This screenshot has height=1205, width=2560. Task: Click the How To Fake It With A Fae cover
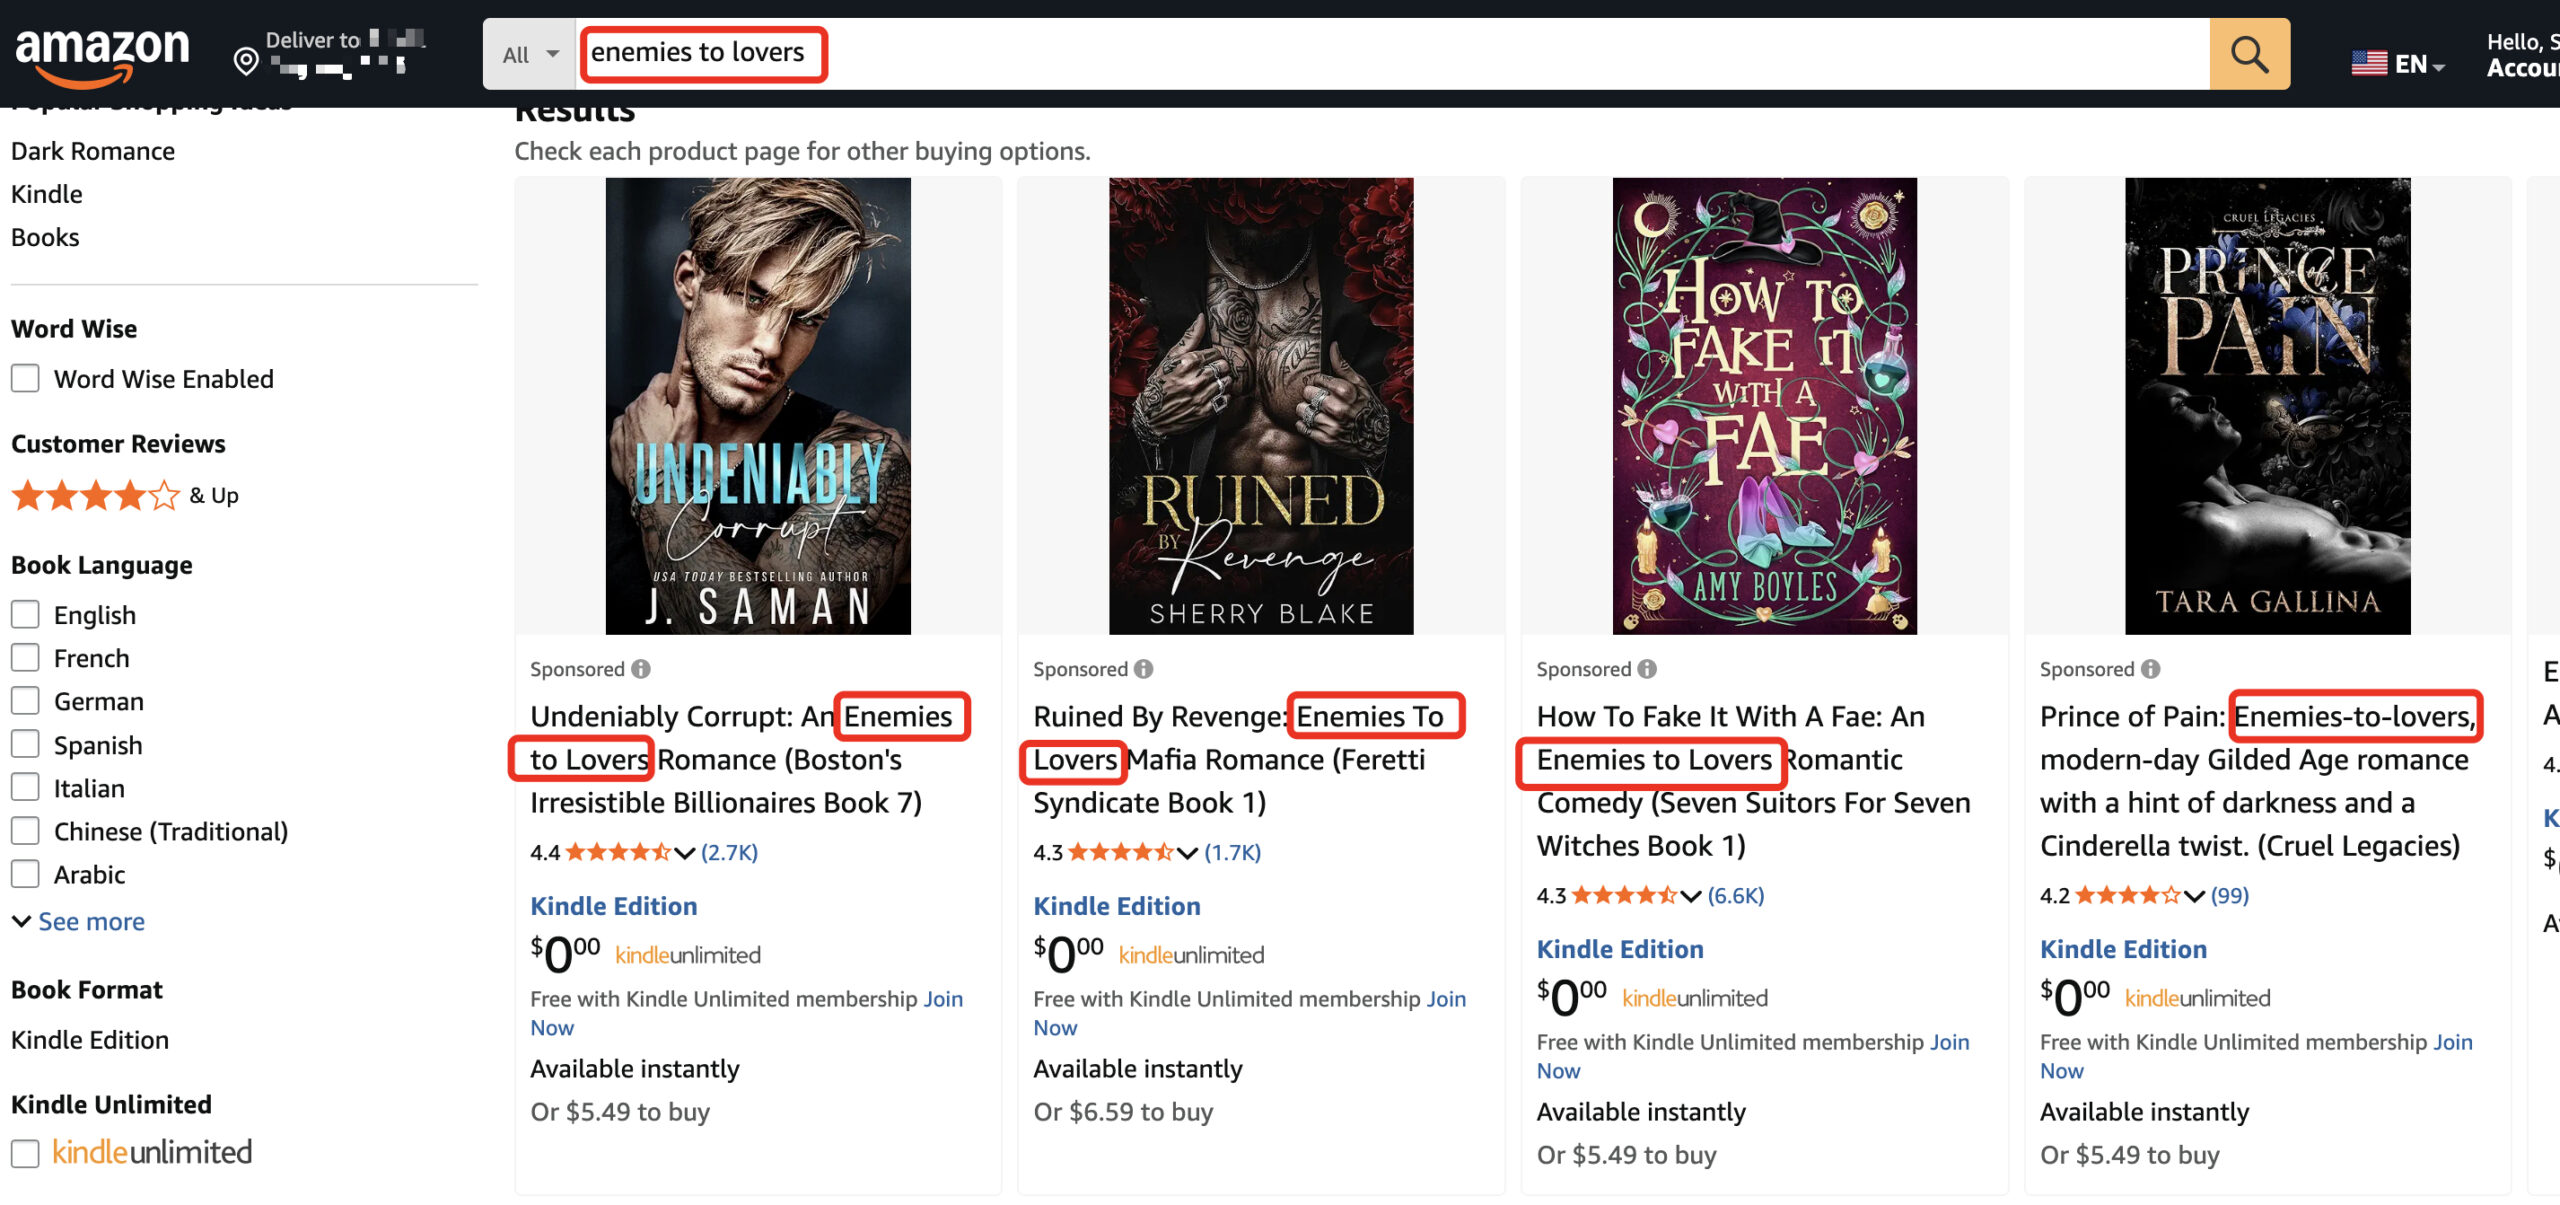(x=1764, y=406)
